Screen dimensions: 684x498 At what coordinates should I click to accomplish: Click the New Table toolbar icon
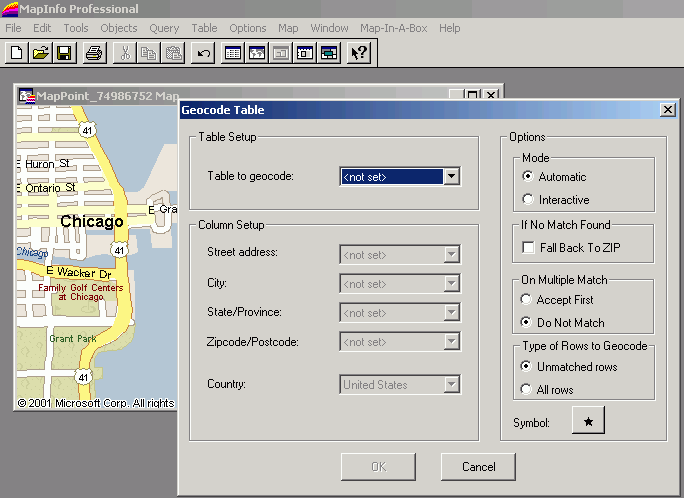pos(16,53)
